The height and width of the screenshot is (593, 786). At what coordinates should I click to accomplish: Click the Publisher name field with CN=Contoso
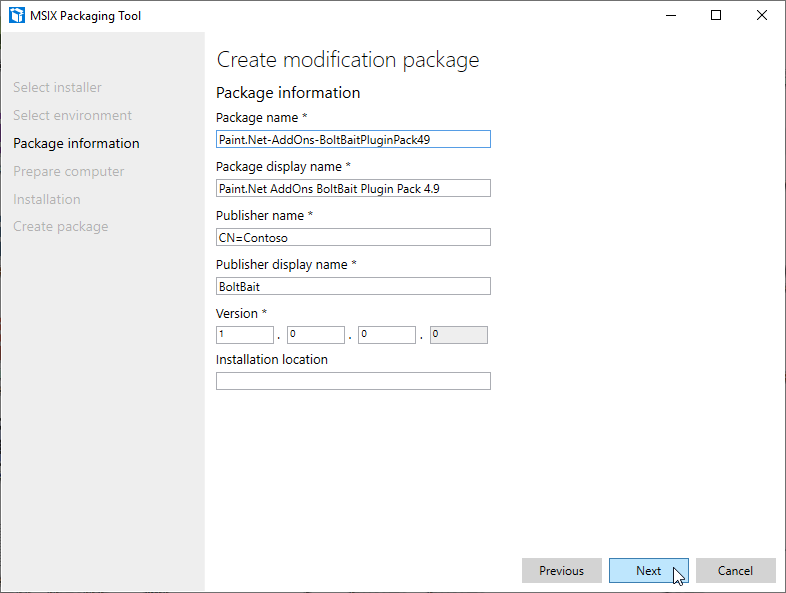click(353, 237)
